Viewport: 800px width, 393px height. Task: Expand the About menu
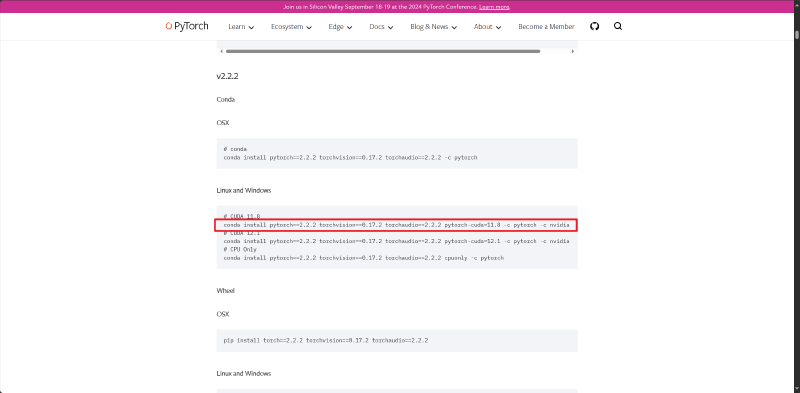(x=487, y=27)
